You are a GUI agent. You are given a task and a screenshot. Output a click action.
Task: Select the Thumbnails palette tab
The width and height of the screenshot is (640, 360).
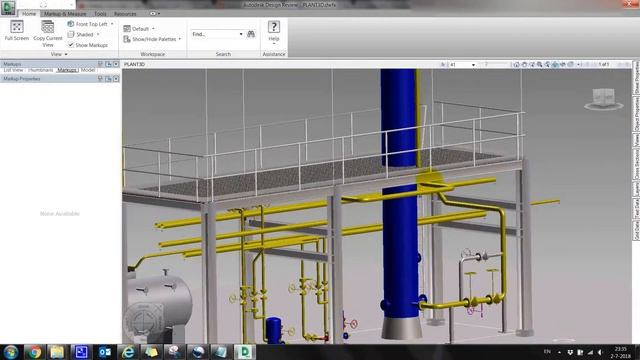click(x=40, y=70)
